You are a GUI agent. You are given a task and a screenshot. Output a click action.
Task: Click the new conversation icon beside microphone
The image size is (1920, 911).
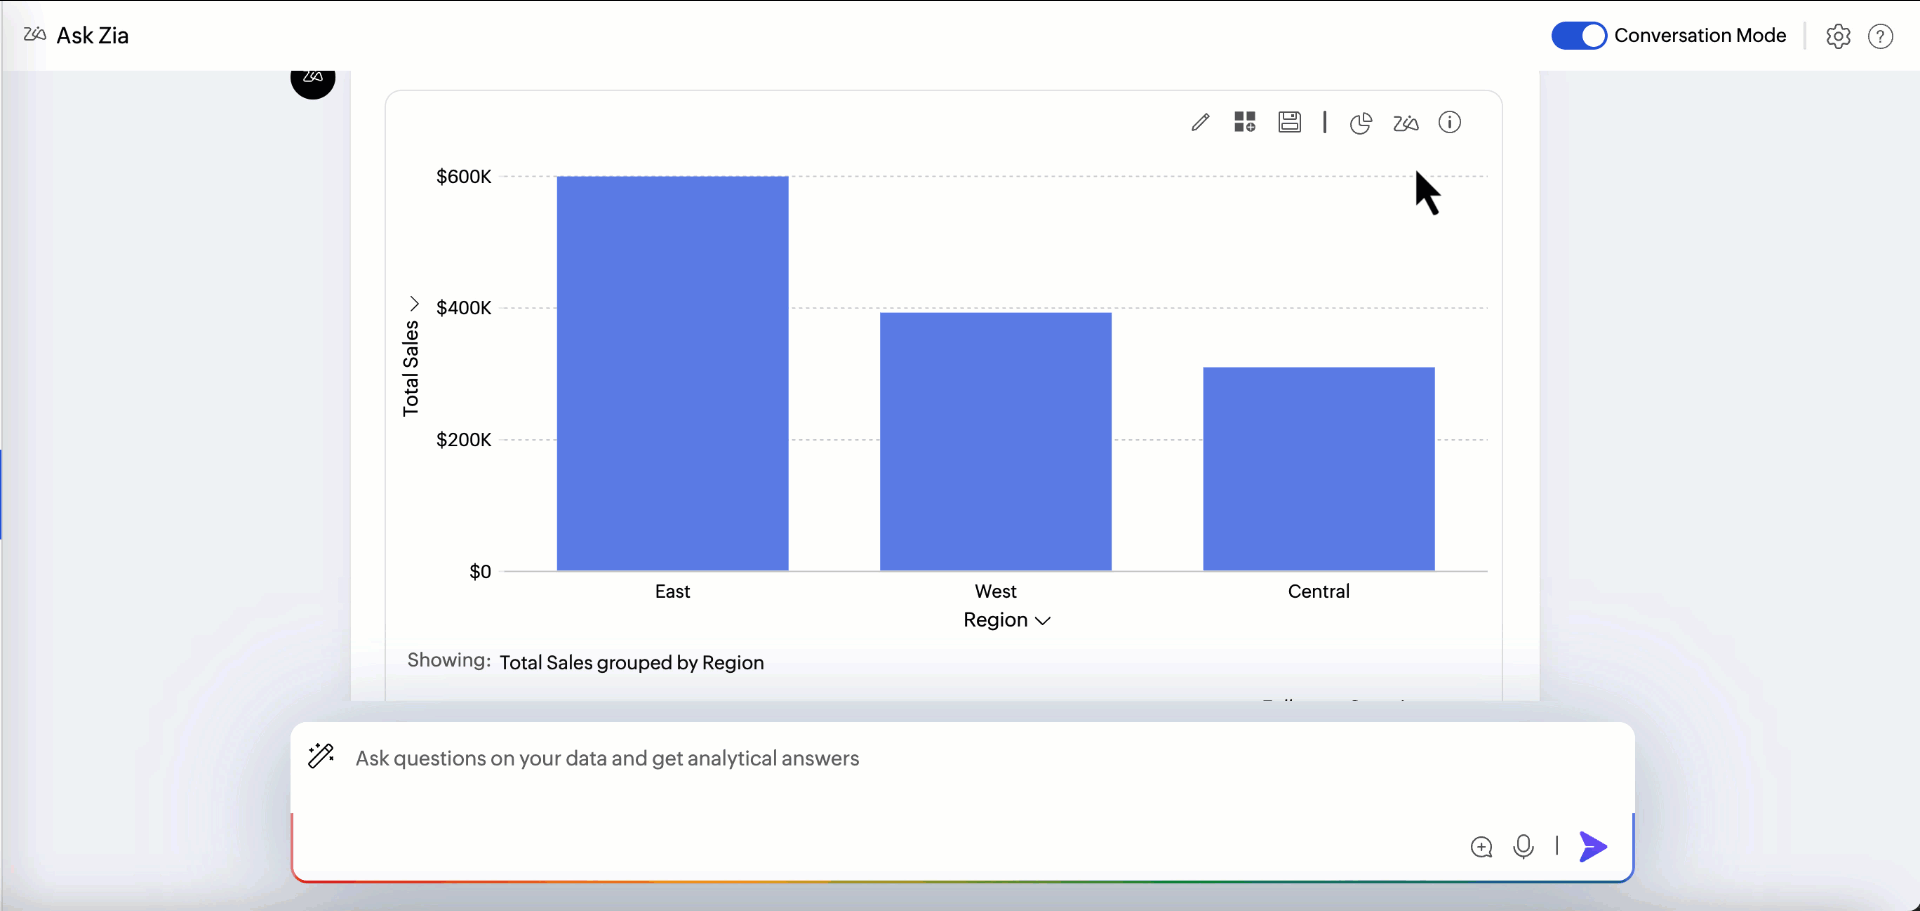point(1481,848)
